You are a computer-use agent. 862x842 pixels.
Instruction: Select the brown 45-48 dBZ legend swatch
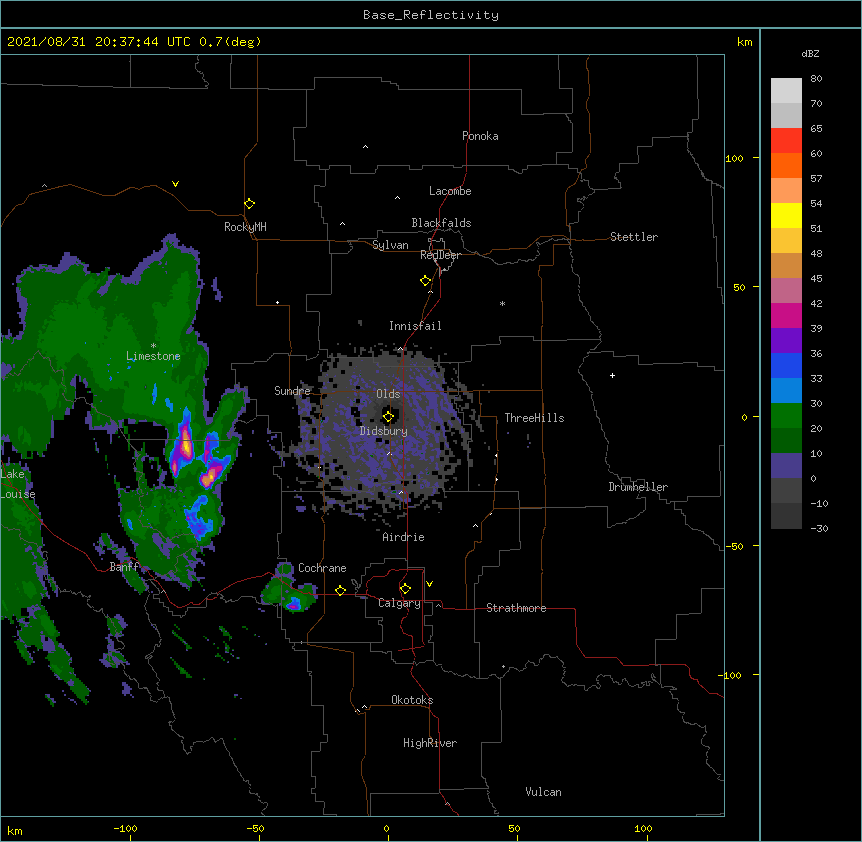click(x=786, y=265)
